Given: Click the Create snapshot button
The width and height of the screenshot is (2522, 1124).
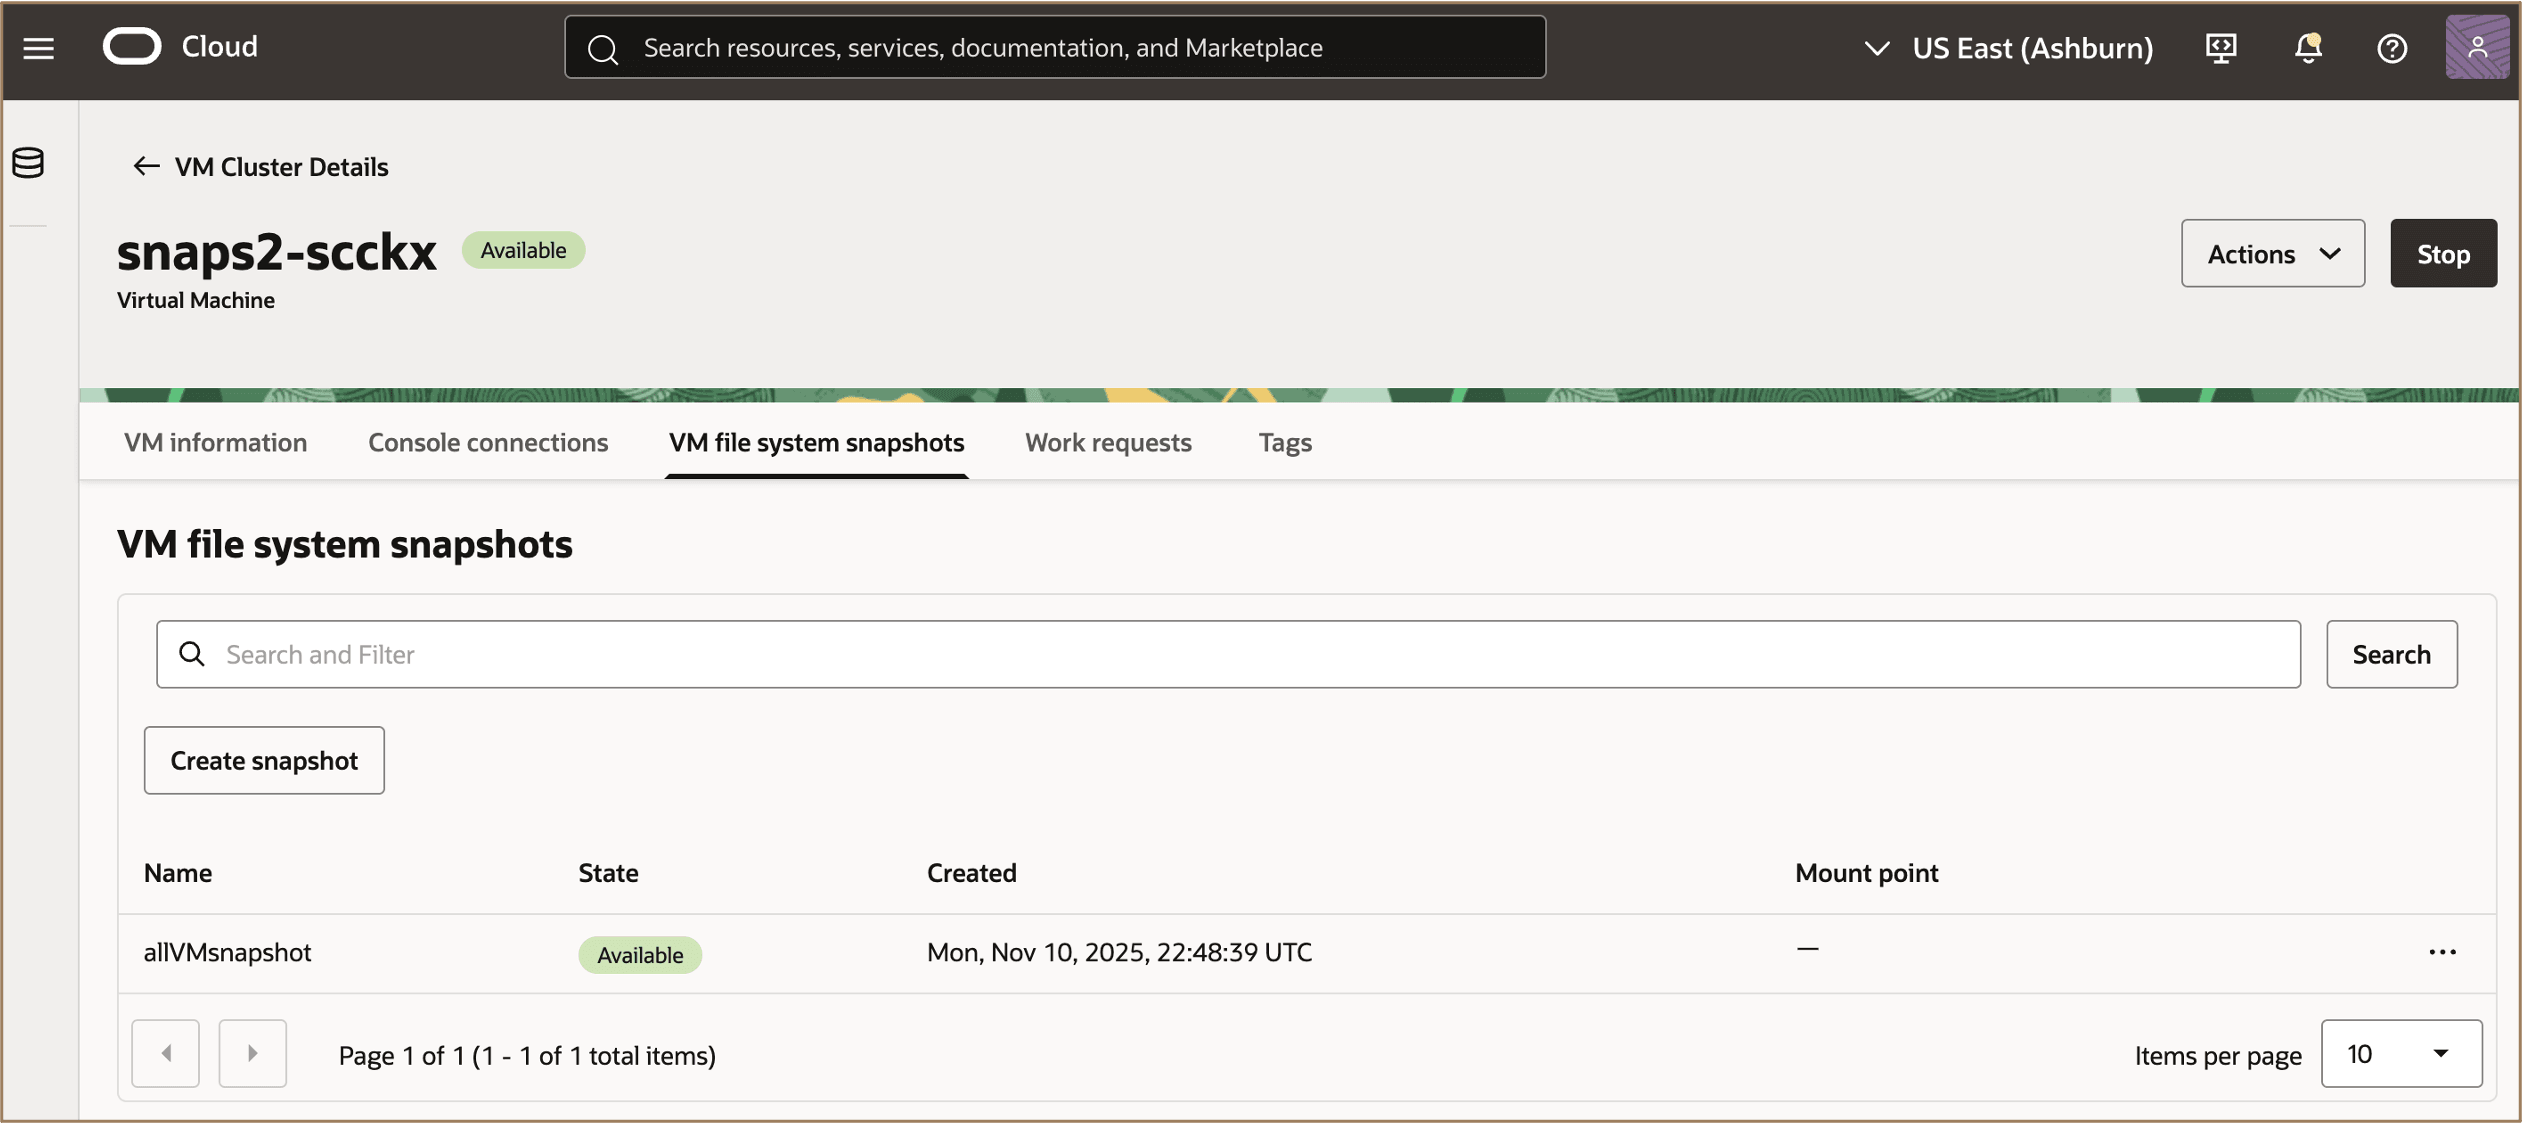Looking at the screenshot, I should coord(264,760).
